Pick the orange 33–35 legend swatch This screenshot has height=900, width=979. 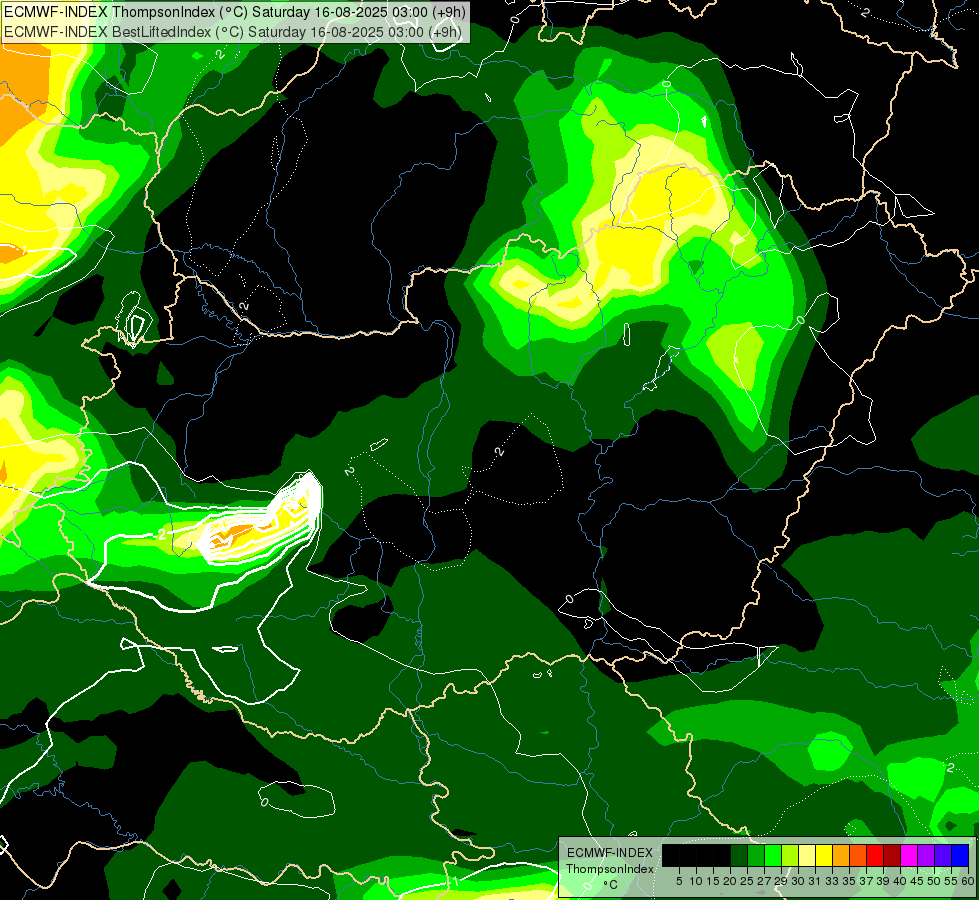pos(841,855)
